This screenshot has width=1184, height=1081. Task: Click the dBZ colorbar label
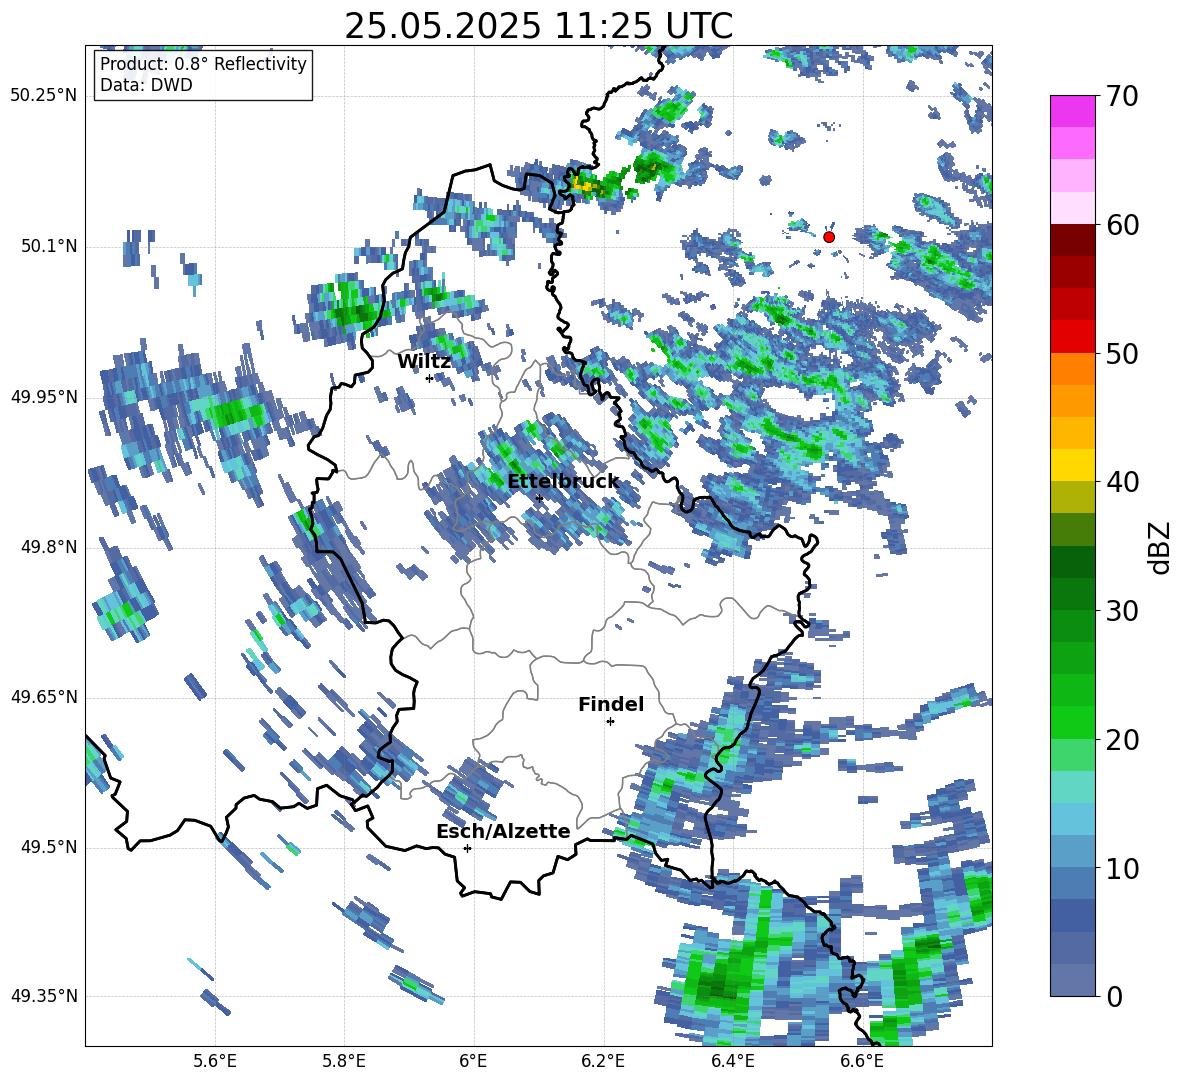[1159, 547]
